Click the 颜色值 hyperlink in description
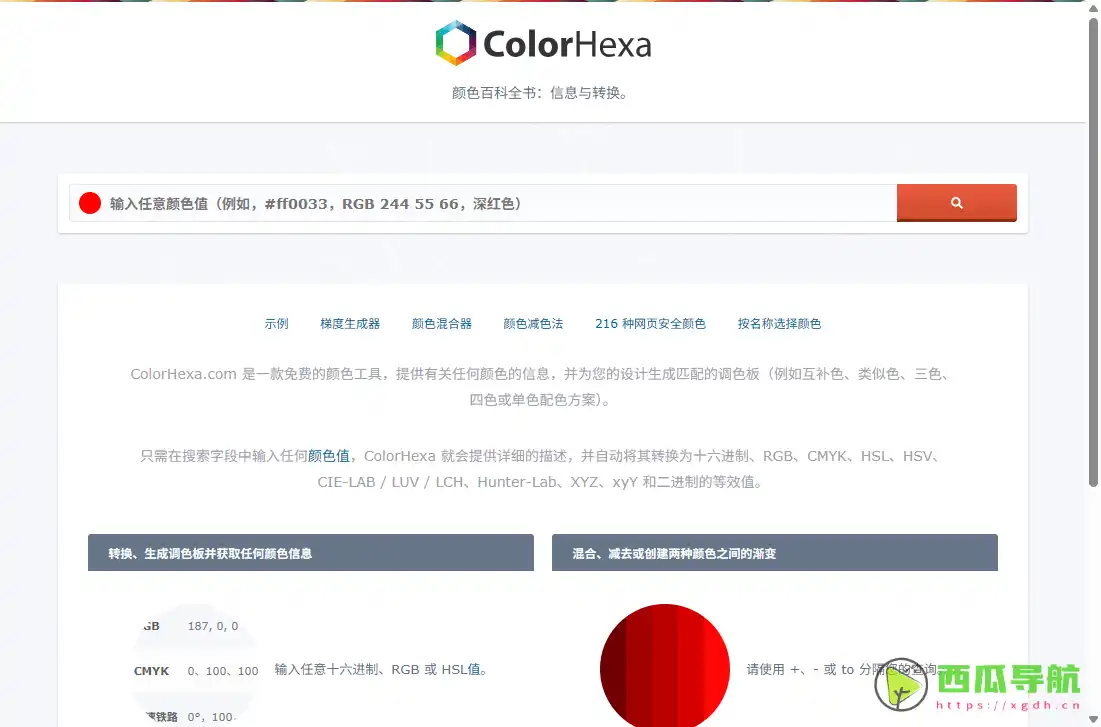 point(329,456)
